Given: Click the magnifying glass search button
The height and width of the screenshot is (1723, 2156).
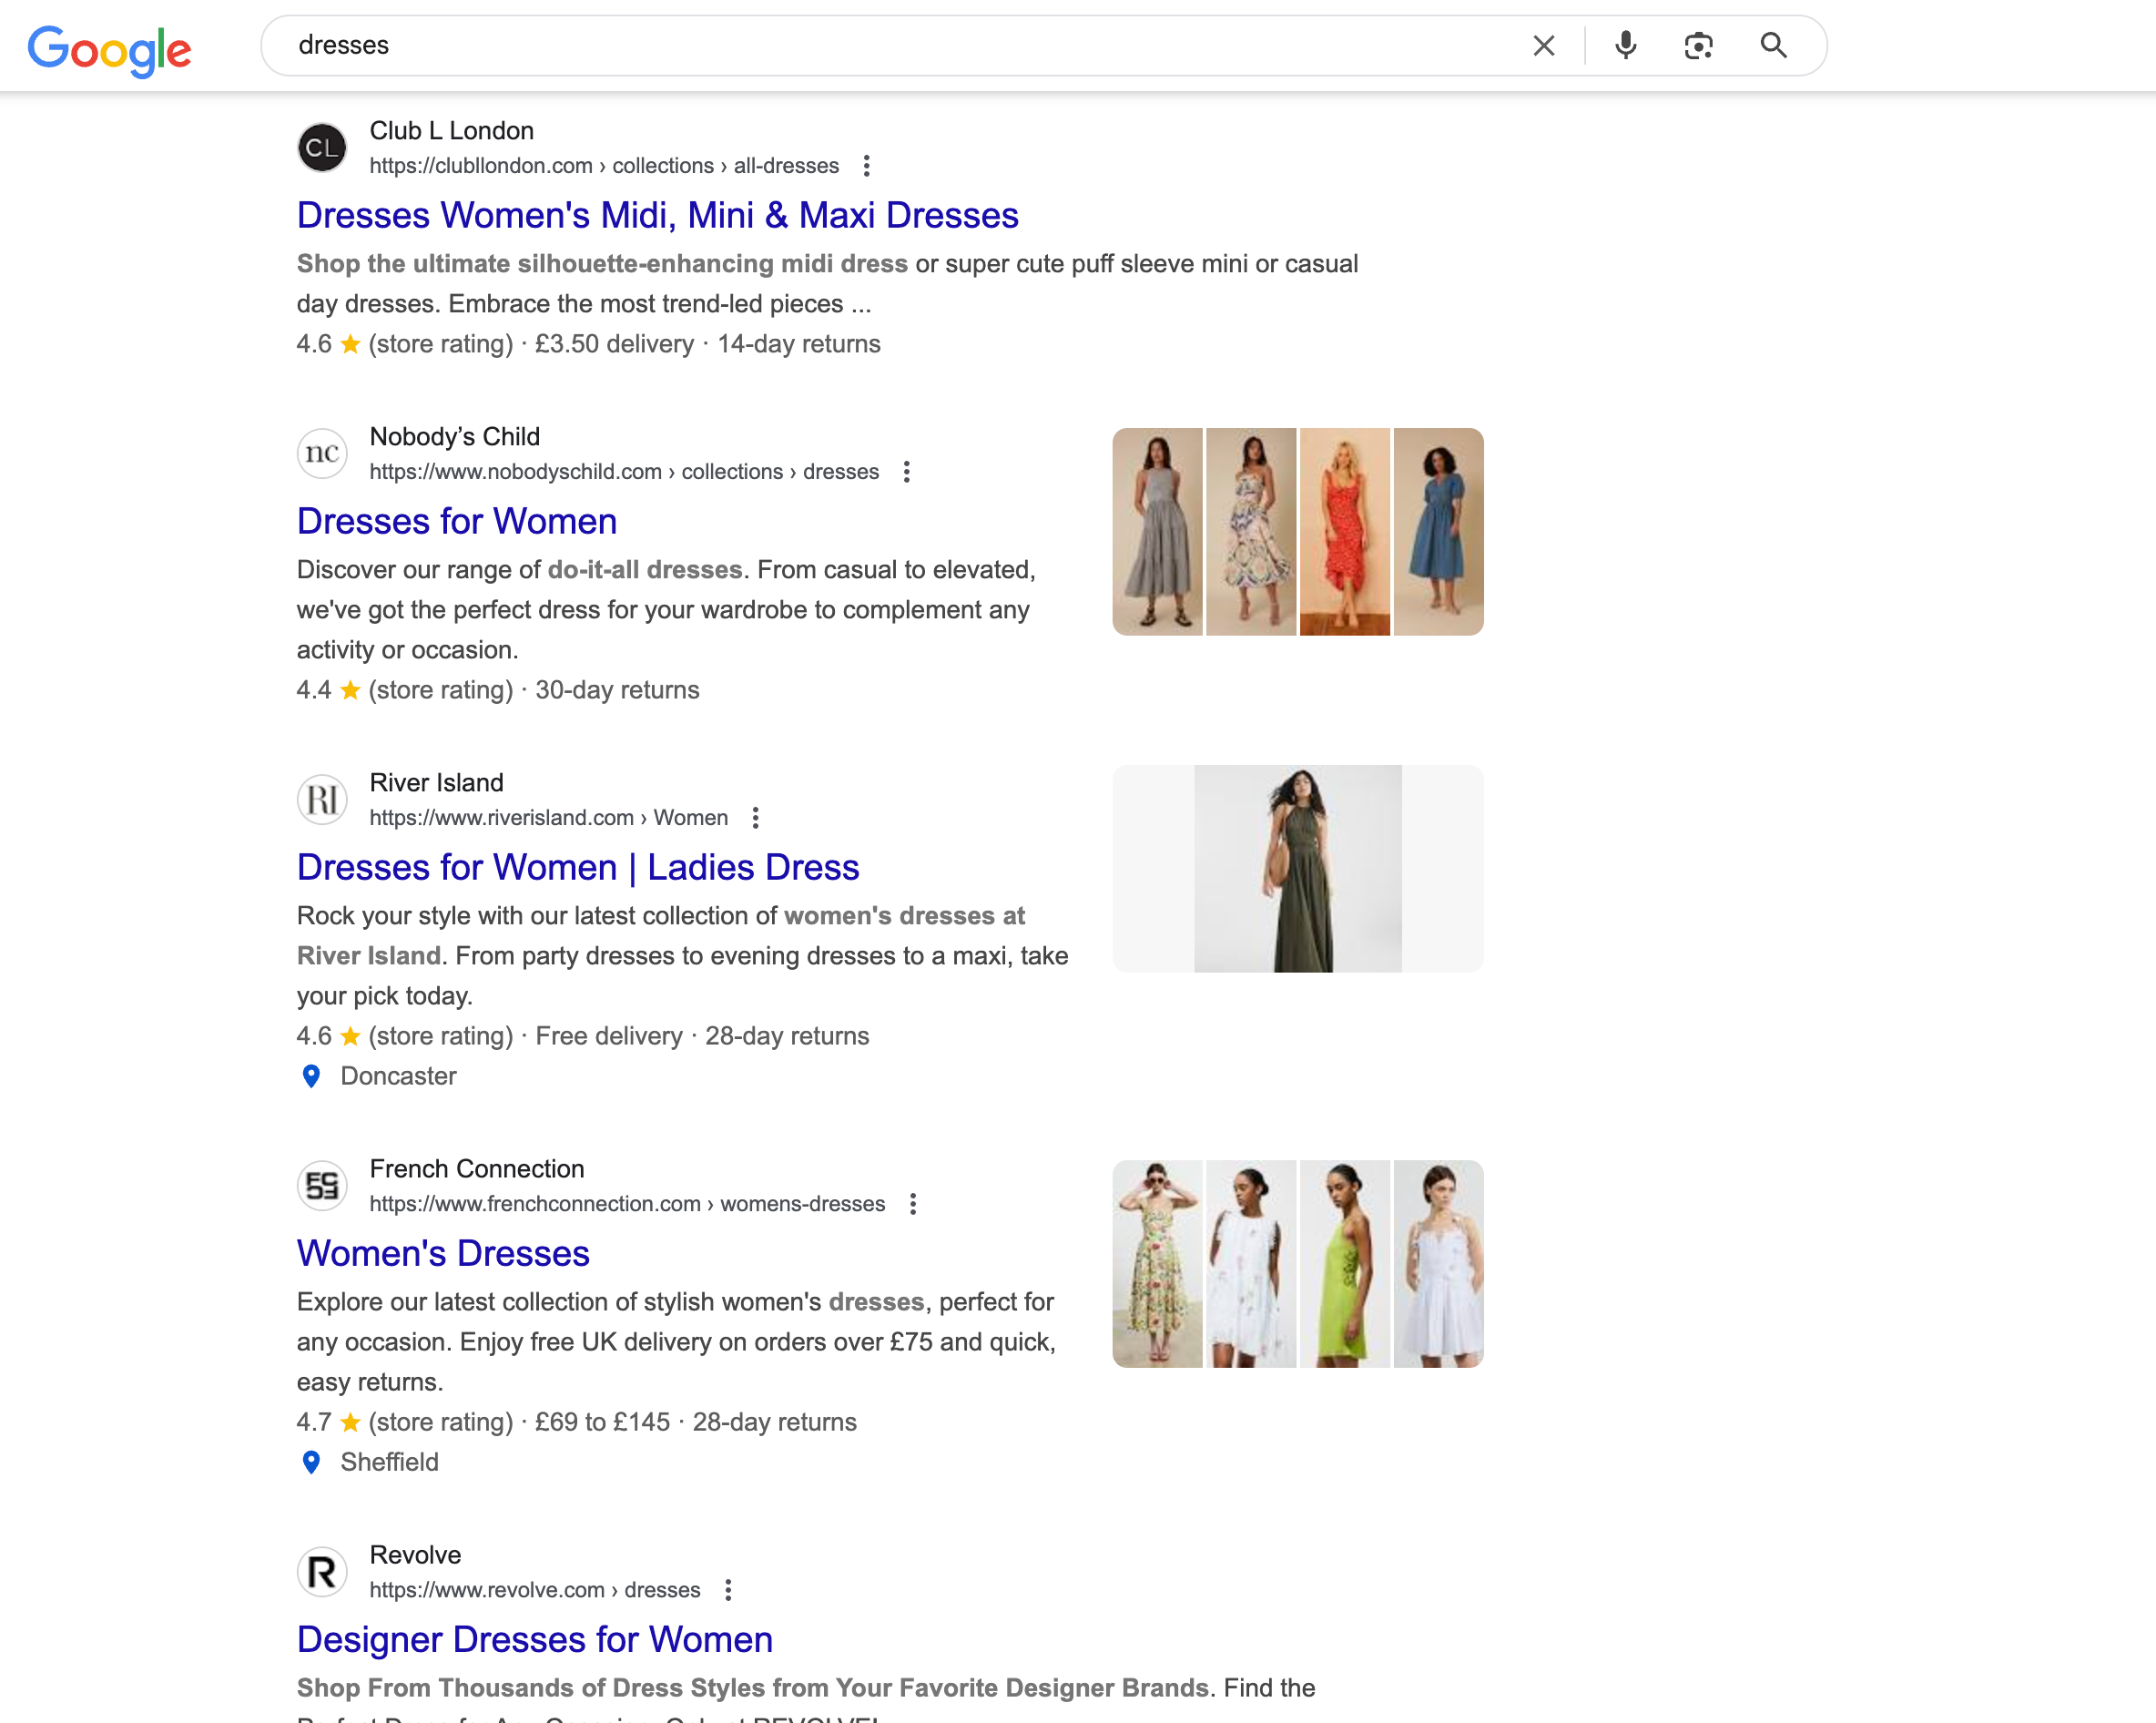Looking at the screenshot, I should click(x=1773, y=46).
